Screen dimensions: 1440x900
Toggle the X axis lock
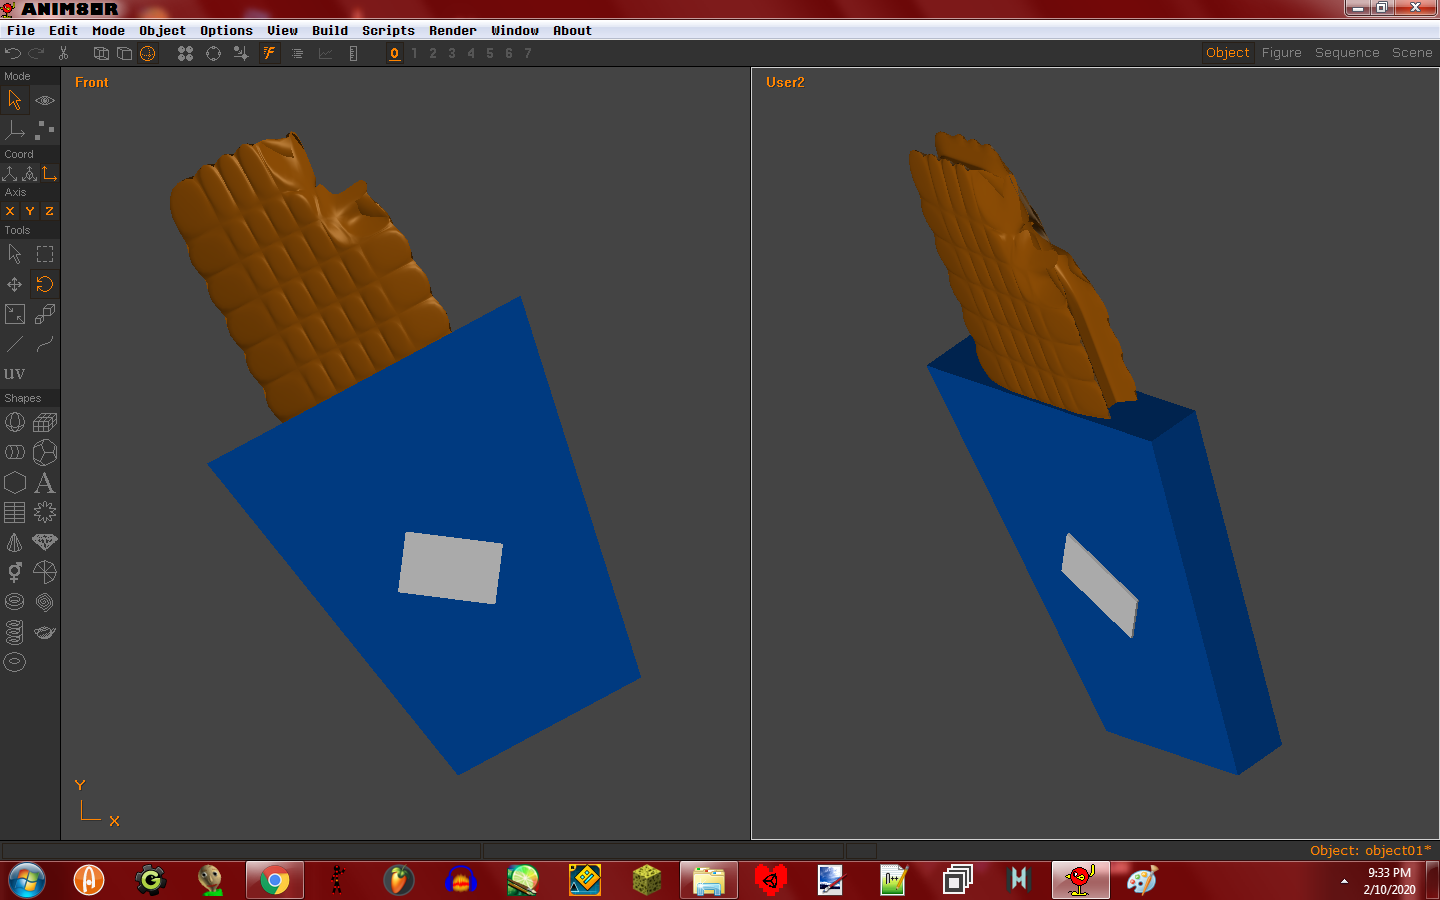pos(10,211)
